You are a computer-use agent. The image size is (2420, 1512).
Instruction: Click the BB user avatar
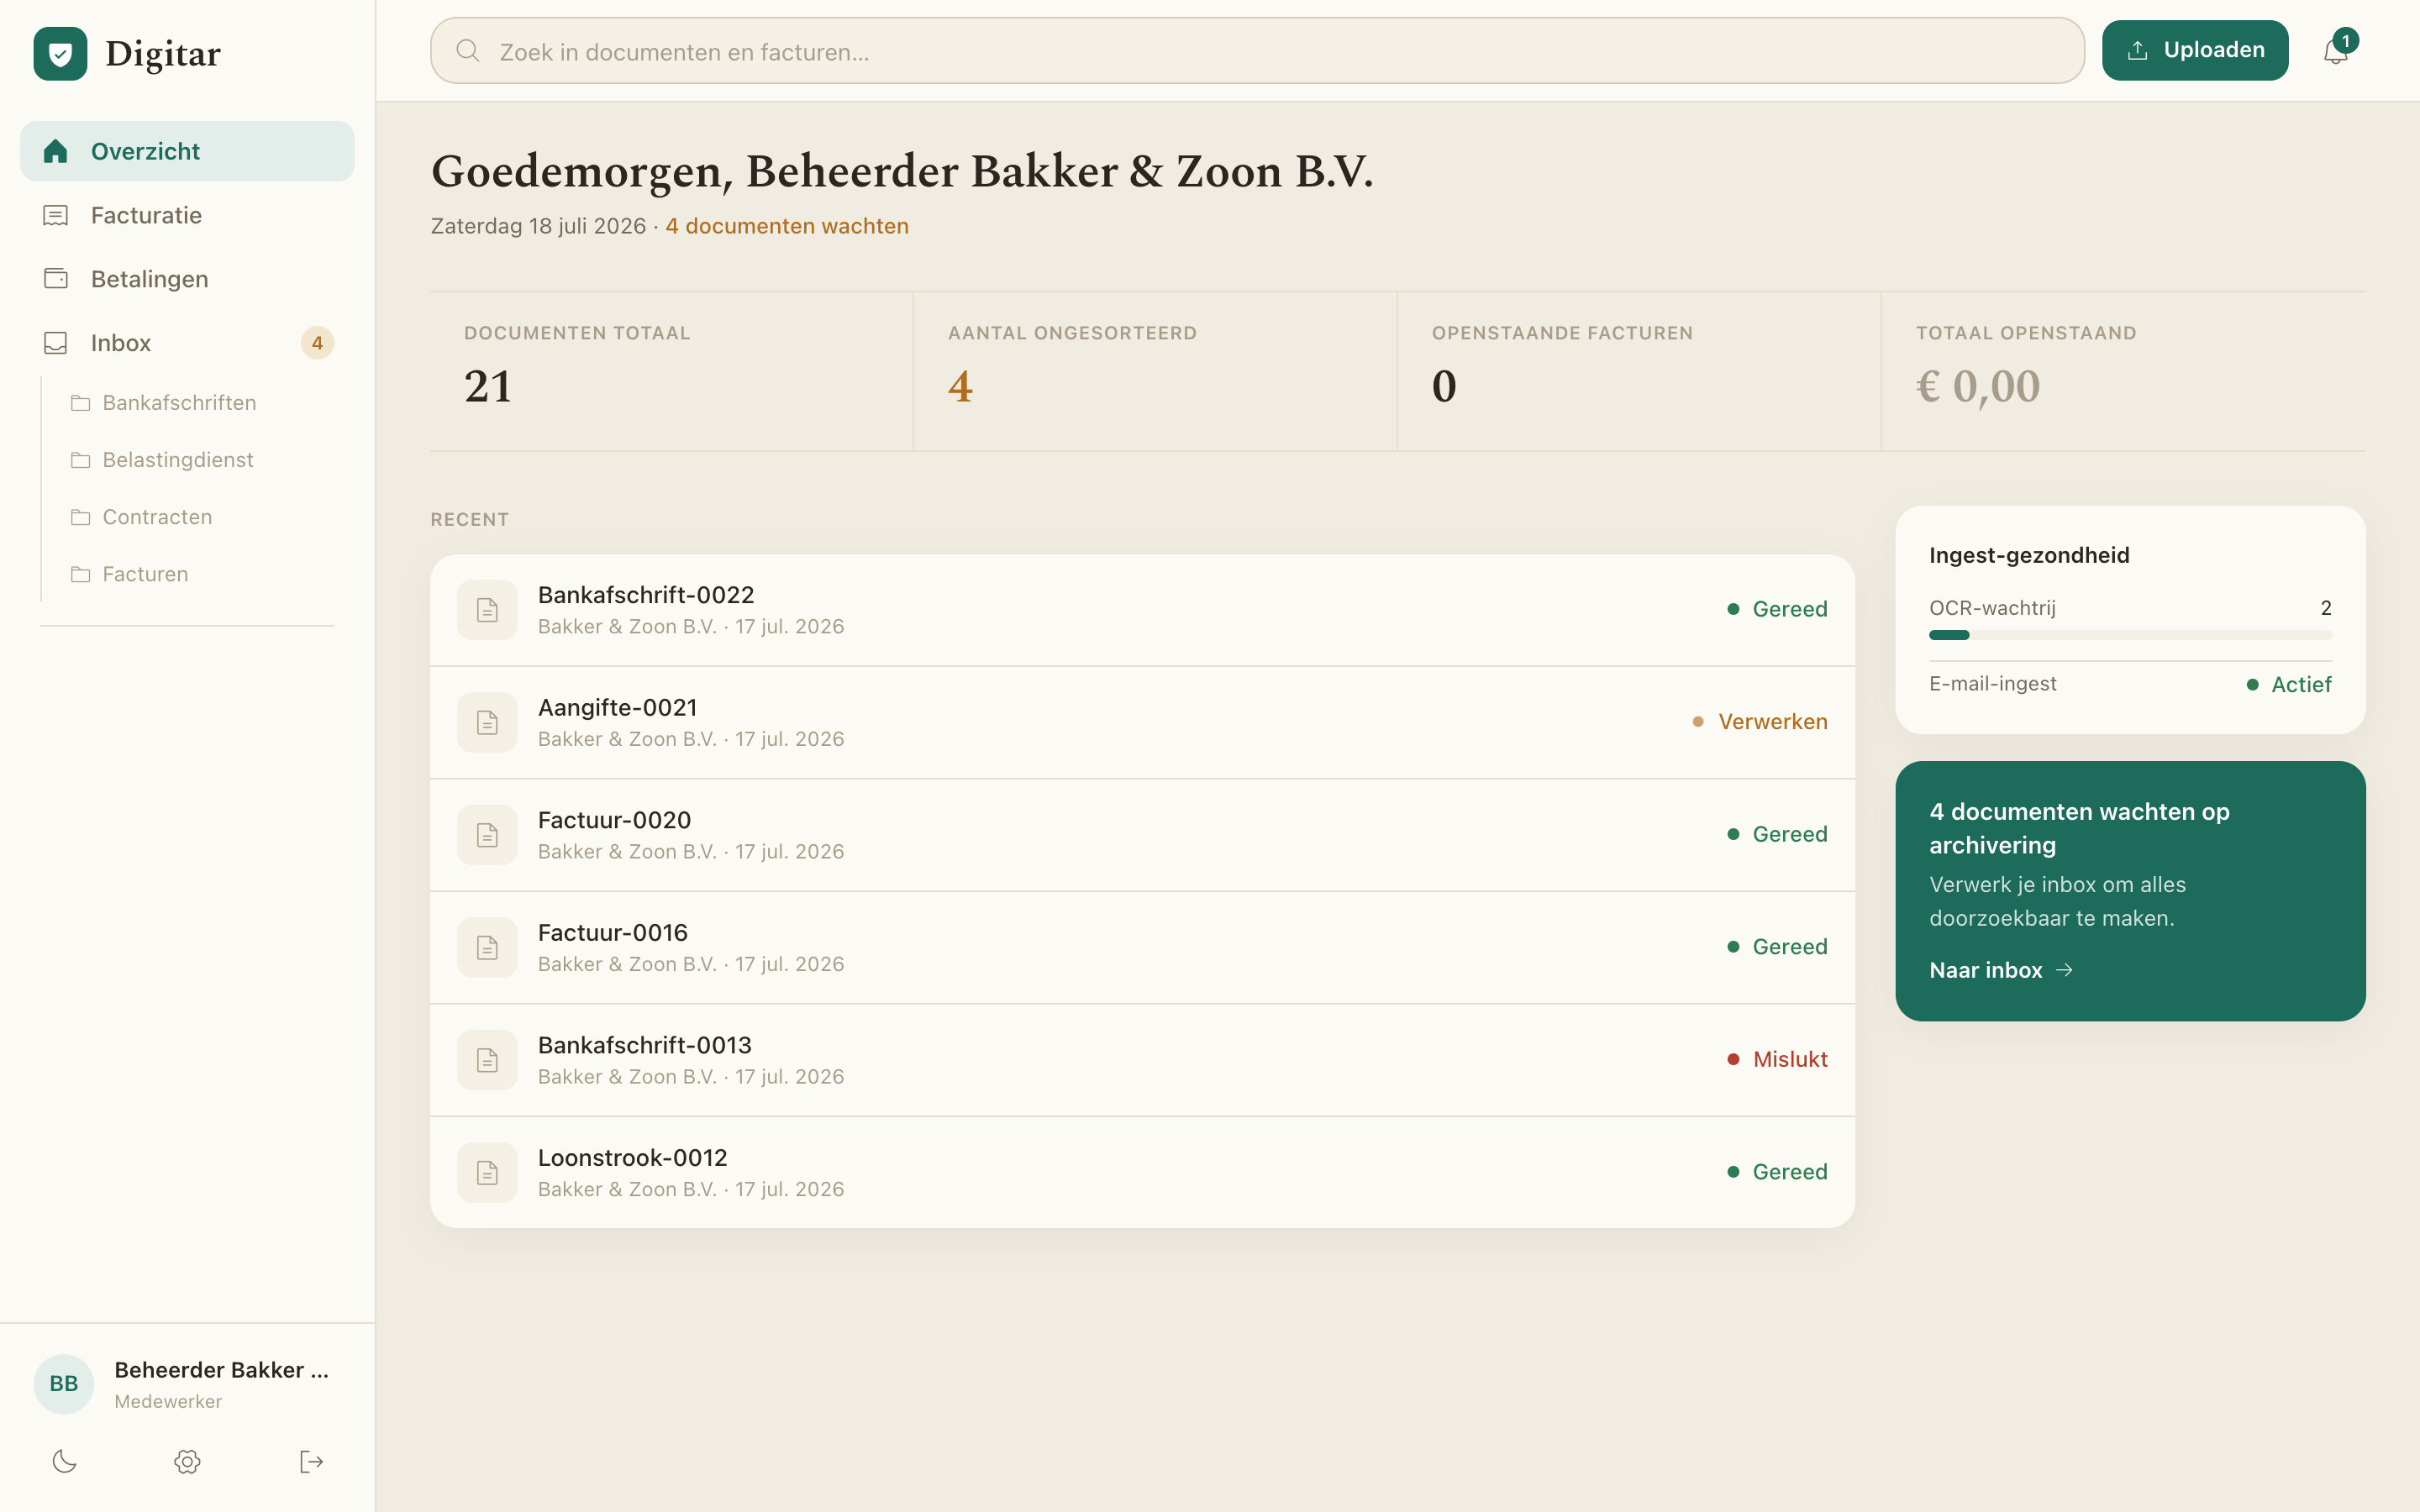[64, 1384]
